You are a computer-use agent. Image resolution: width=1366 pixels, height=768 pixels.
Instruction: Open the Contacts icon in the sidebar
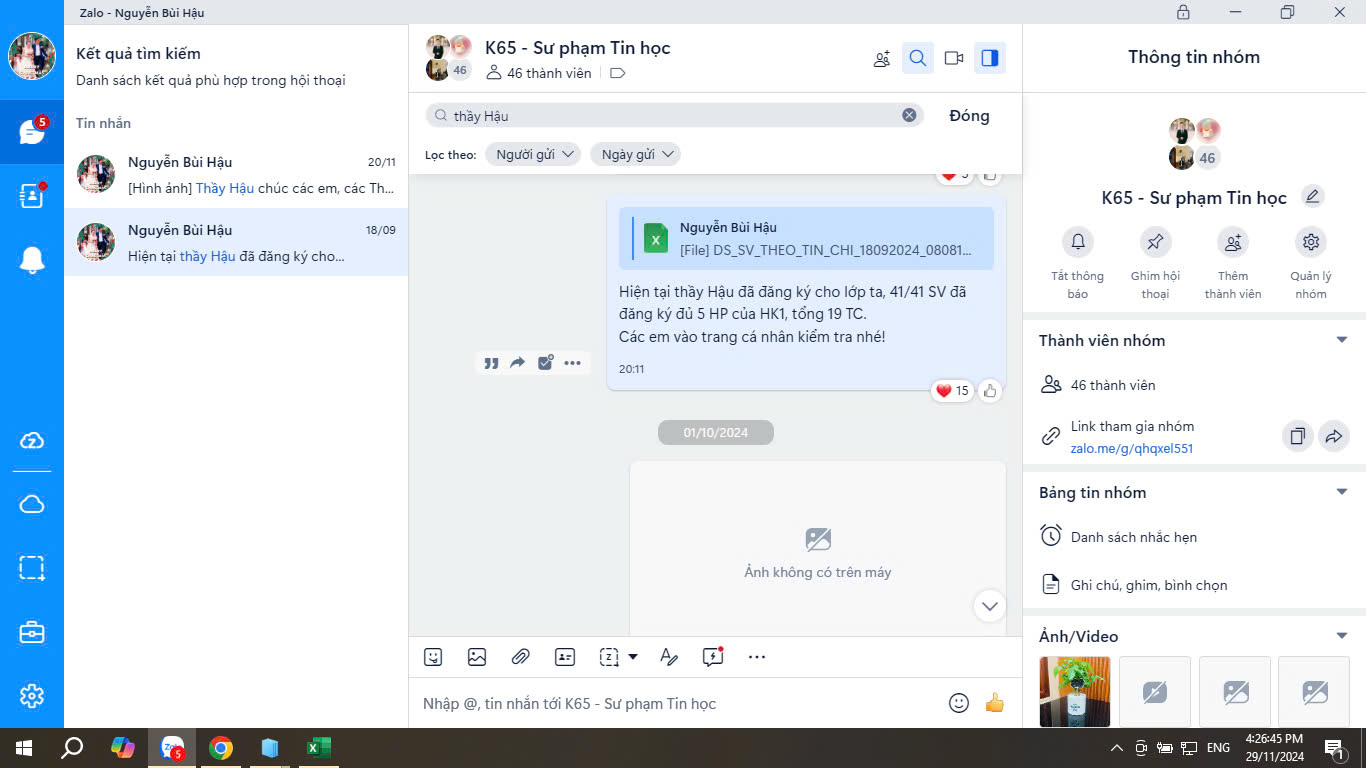pos(32,196)
